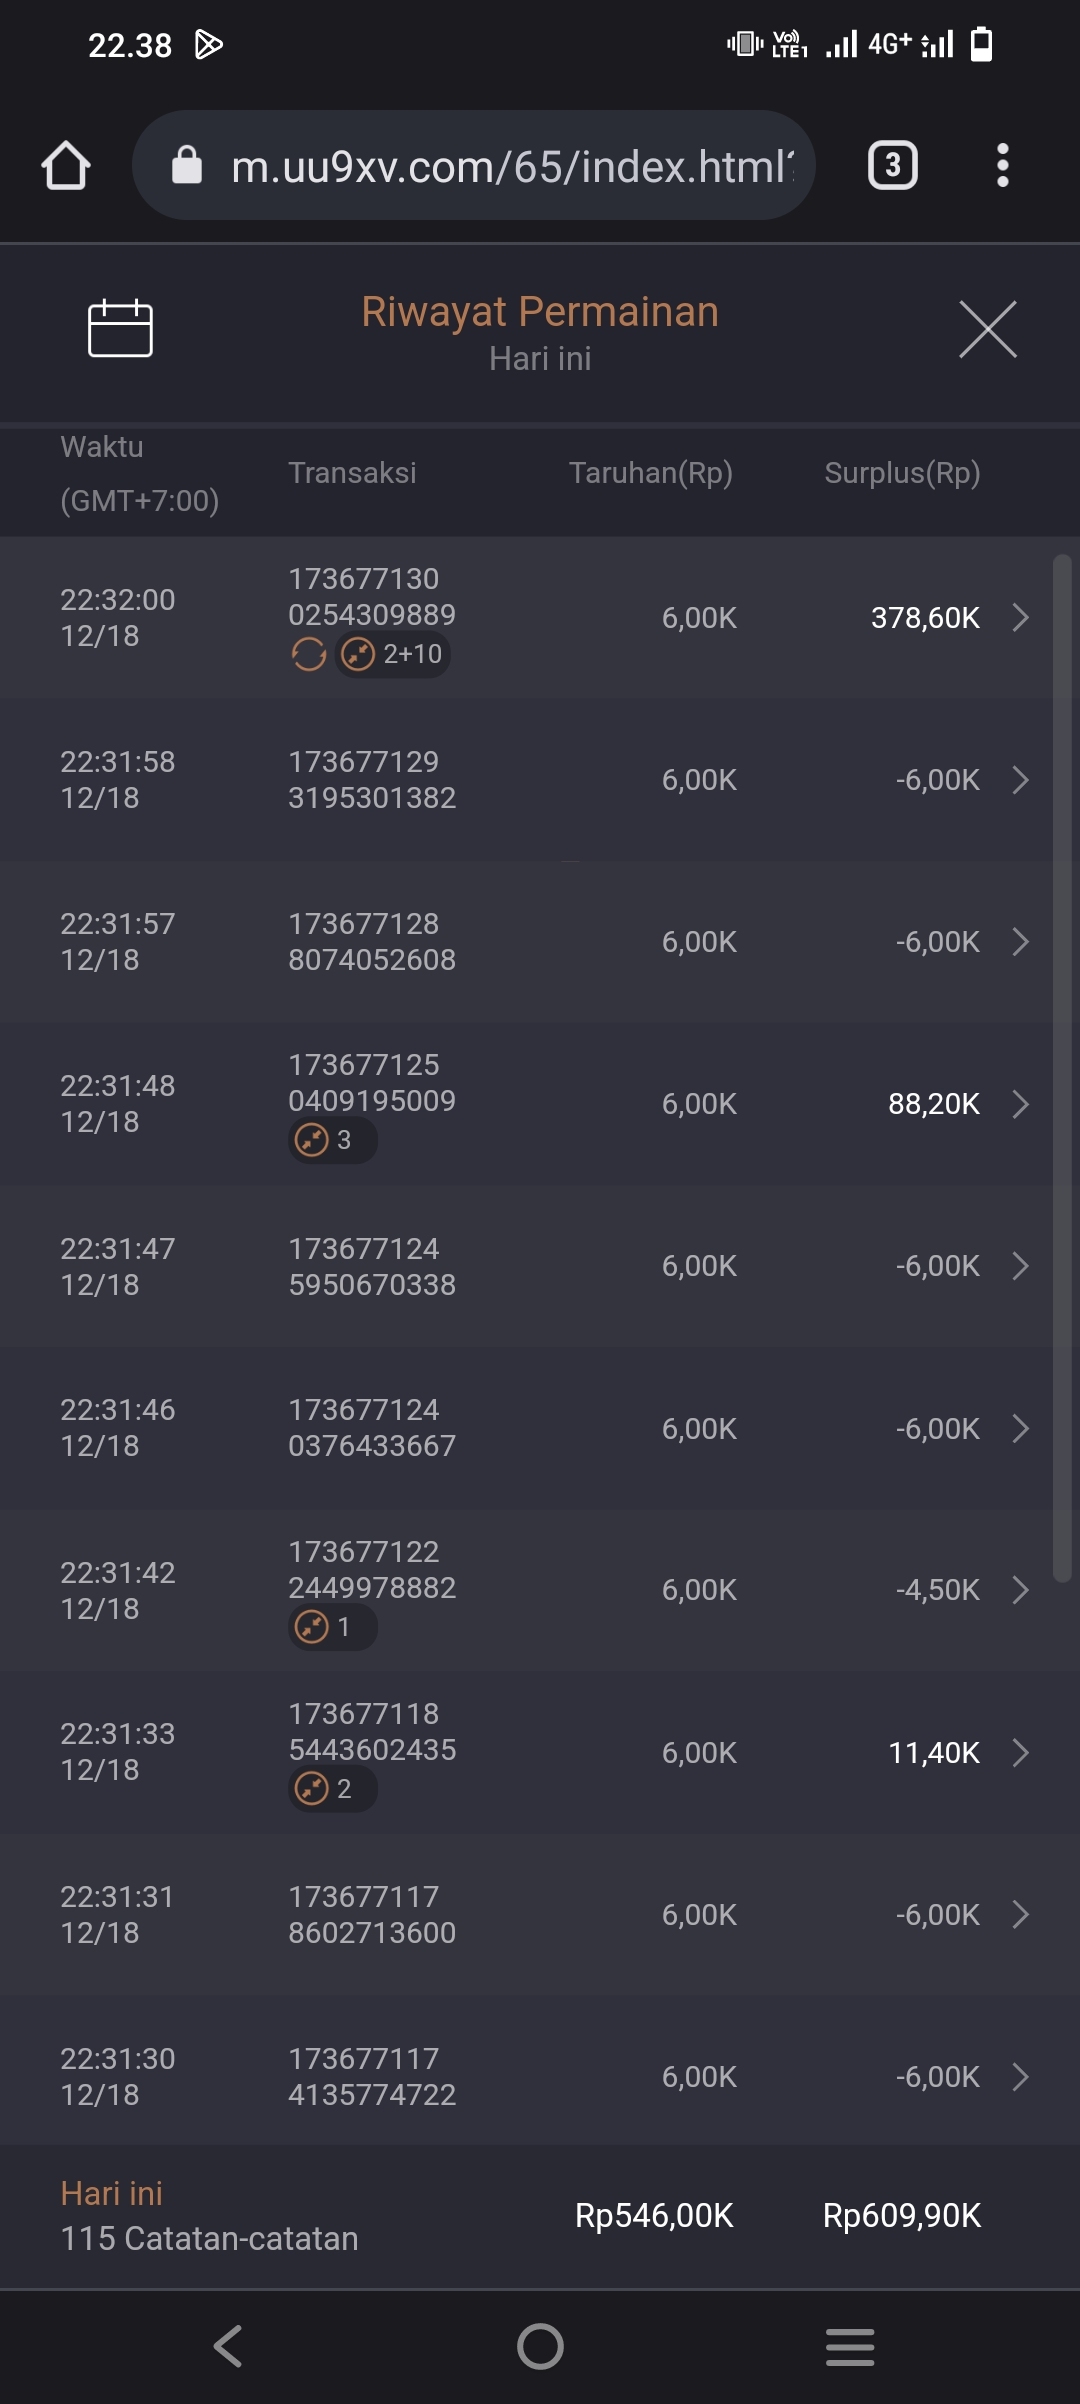Open the browser tab switcher showing 3
1080x2404 pixels.
(x=892, y=165)
